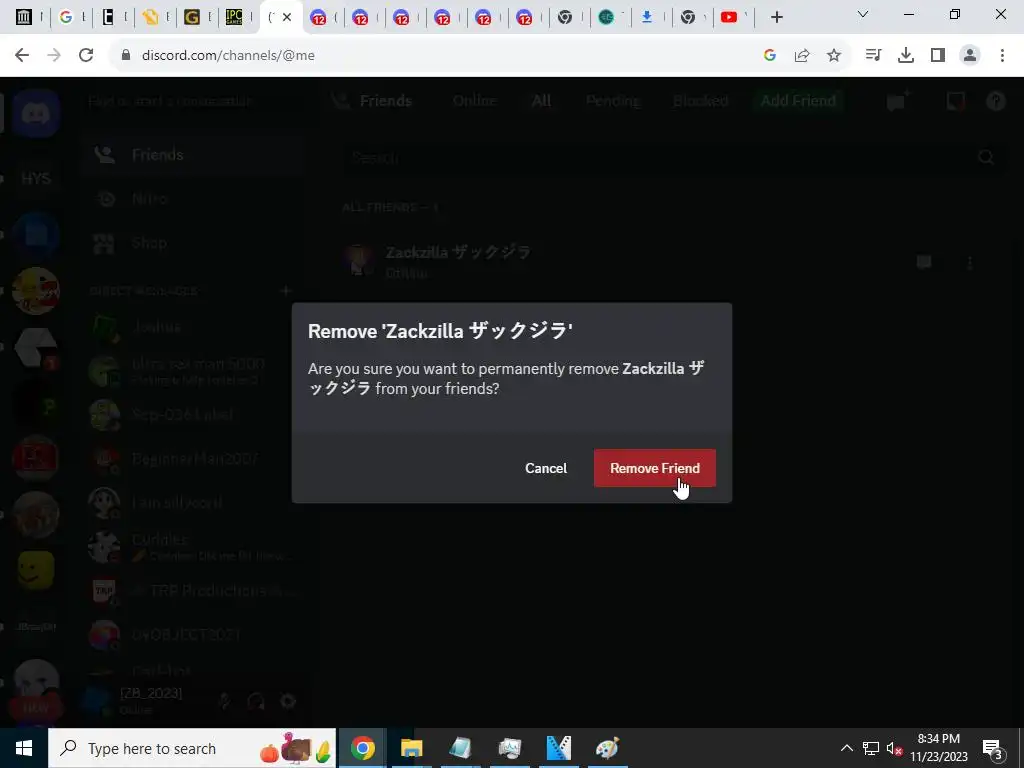Viewport: 1024px width, 768px height.
Task: Click the muted volume tray icon
Action: [x=894, y=748]
